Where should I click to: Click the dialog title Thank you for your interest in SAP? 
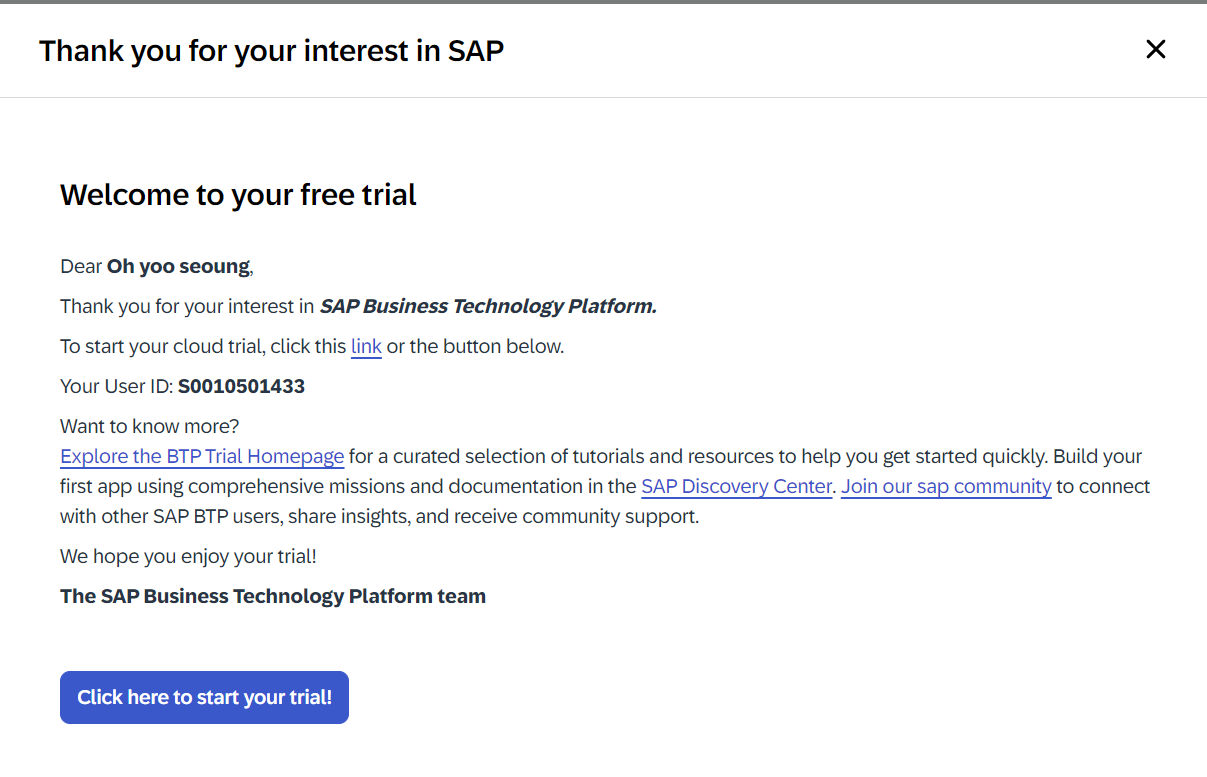271,50
